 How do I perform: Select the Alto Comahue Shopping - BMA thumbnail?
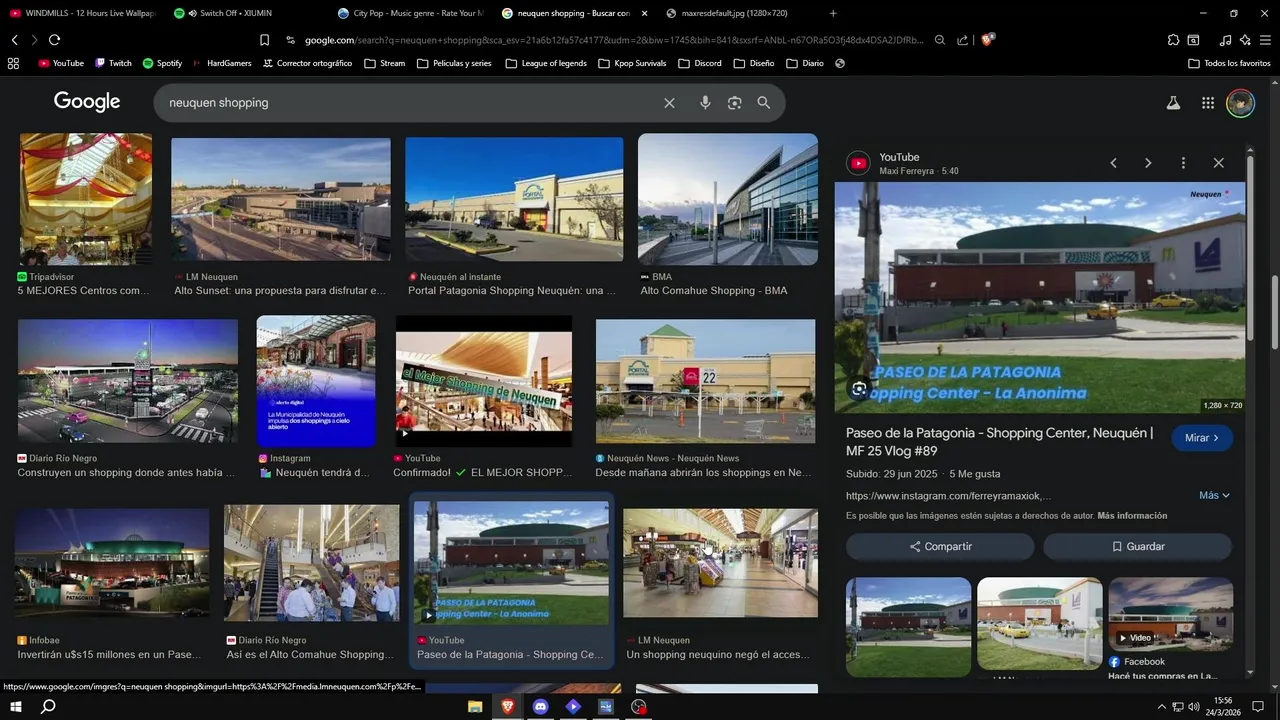728,198
